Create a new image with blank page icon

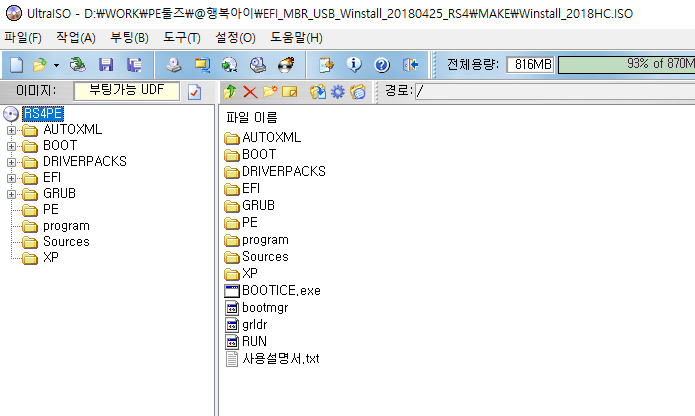tap(16, 65)
